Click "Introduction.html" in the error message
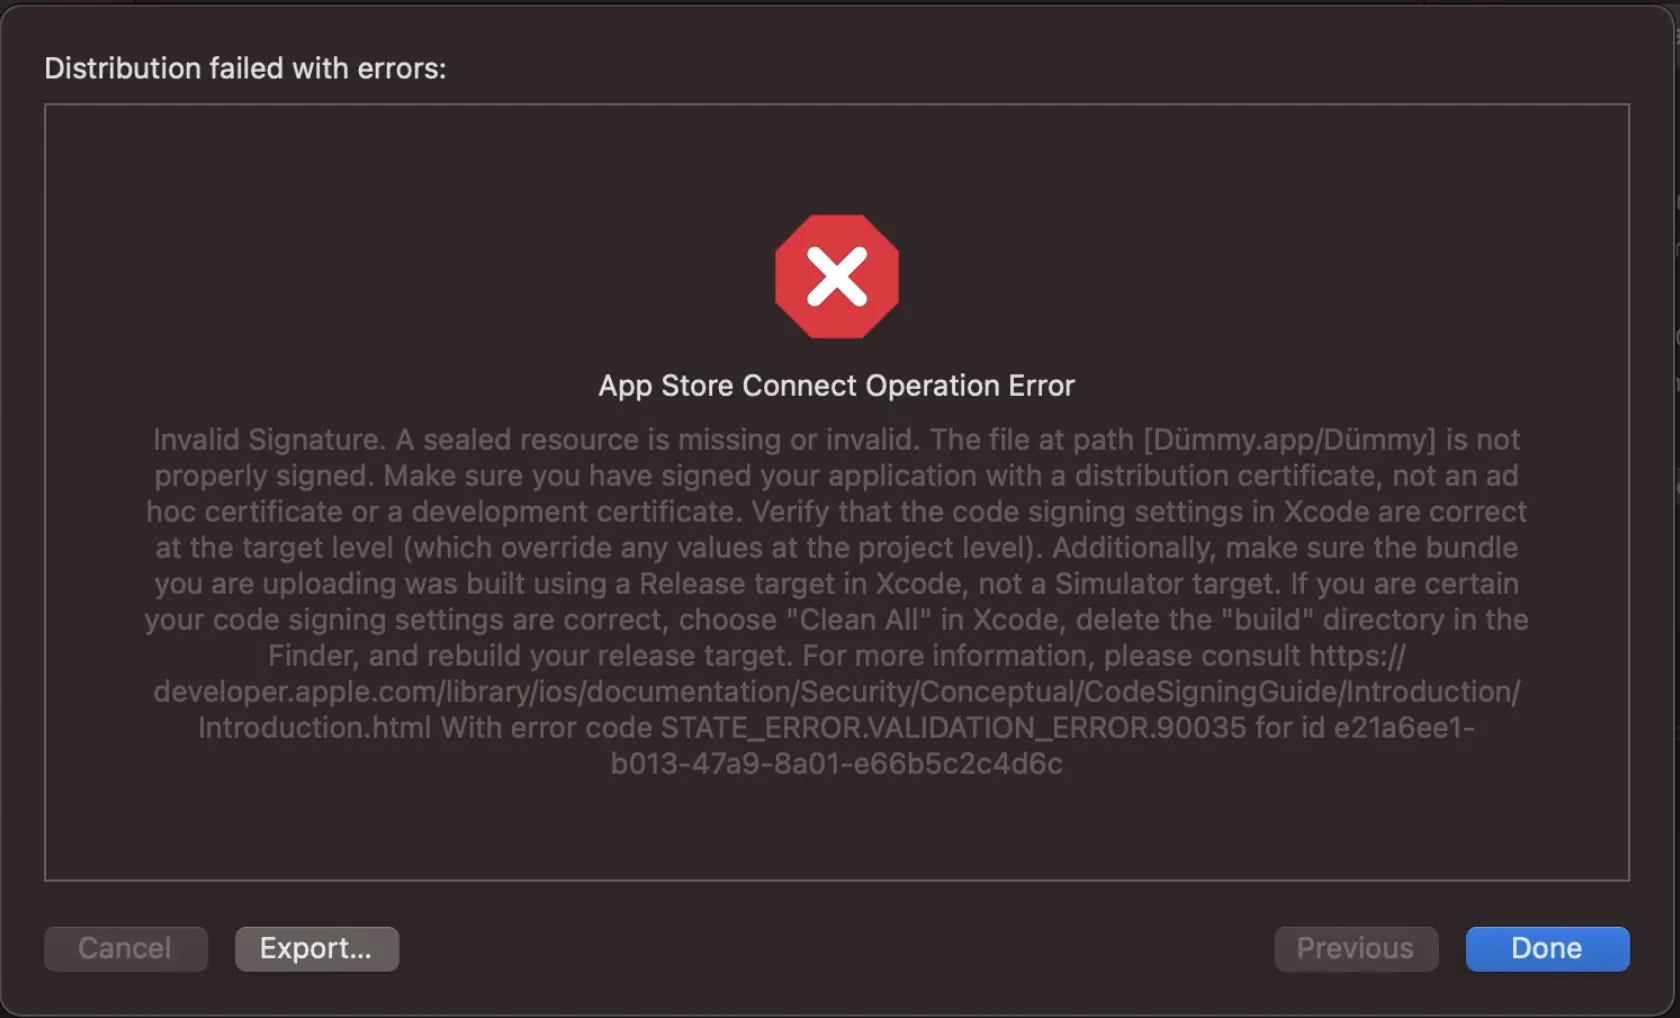Image resolution: width=1680 pixels, height=1018 pixels. pyautogui.click(x=314, y=728)
